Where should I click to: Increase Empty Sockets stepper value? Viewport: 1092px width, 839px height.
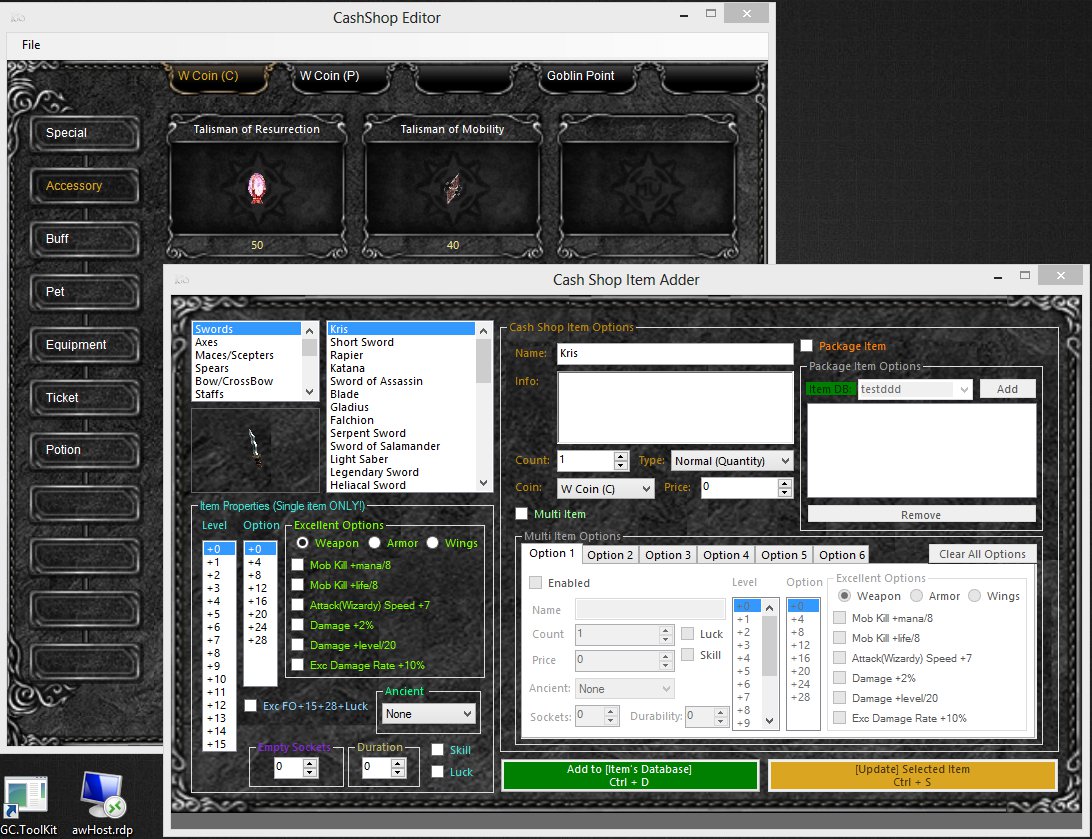(x=311, y=763)
